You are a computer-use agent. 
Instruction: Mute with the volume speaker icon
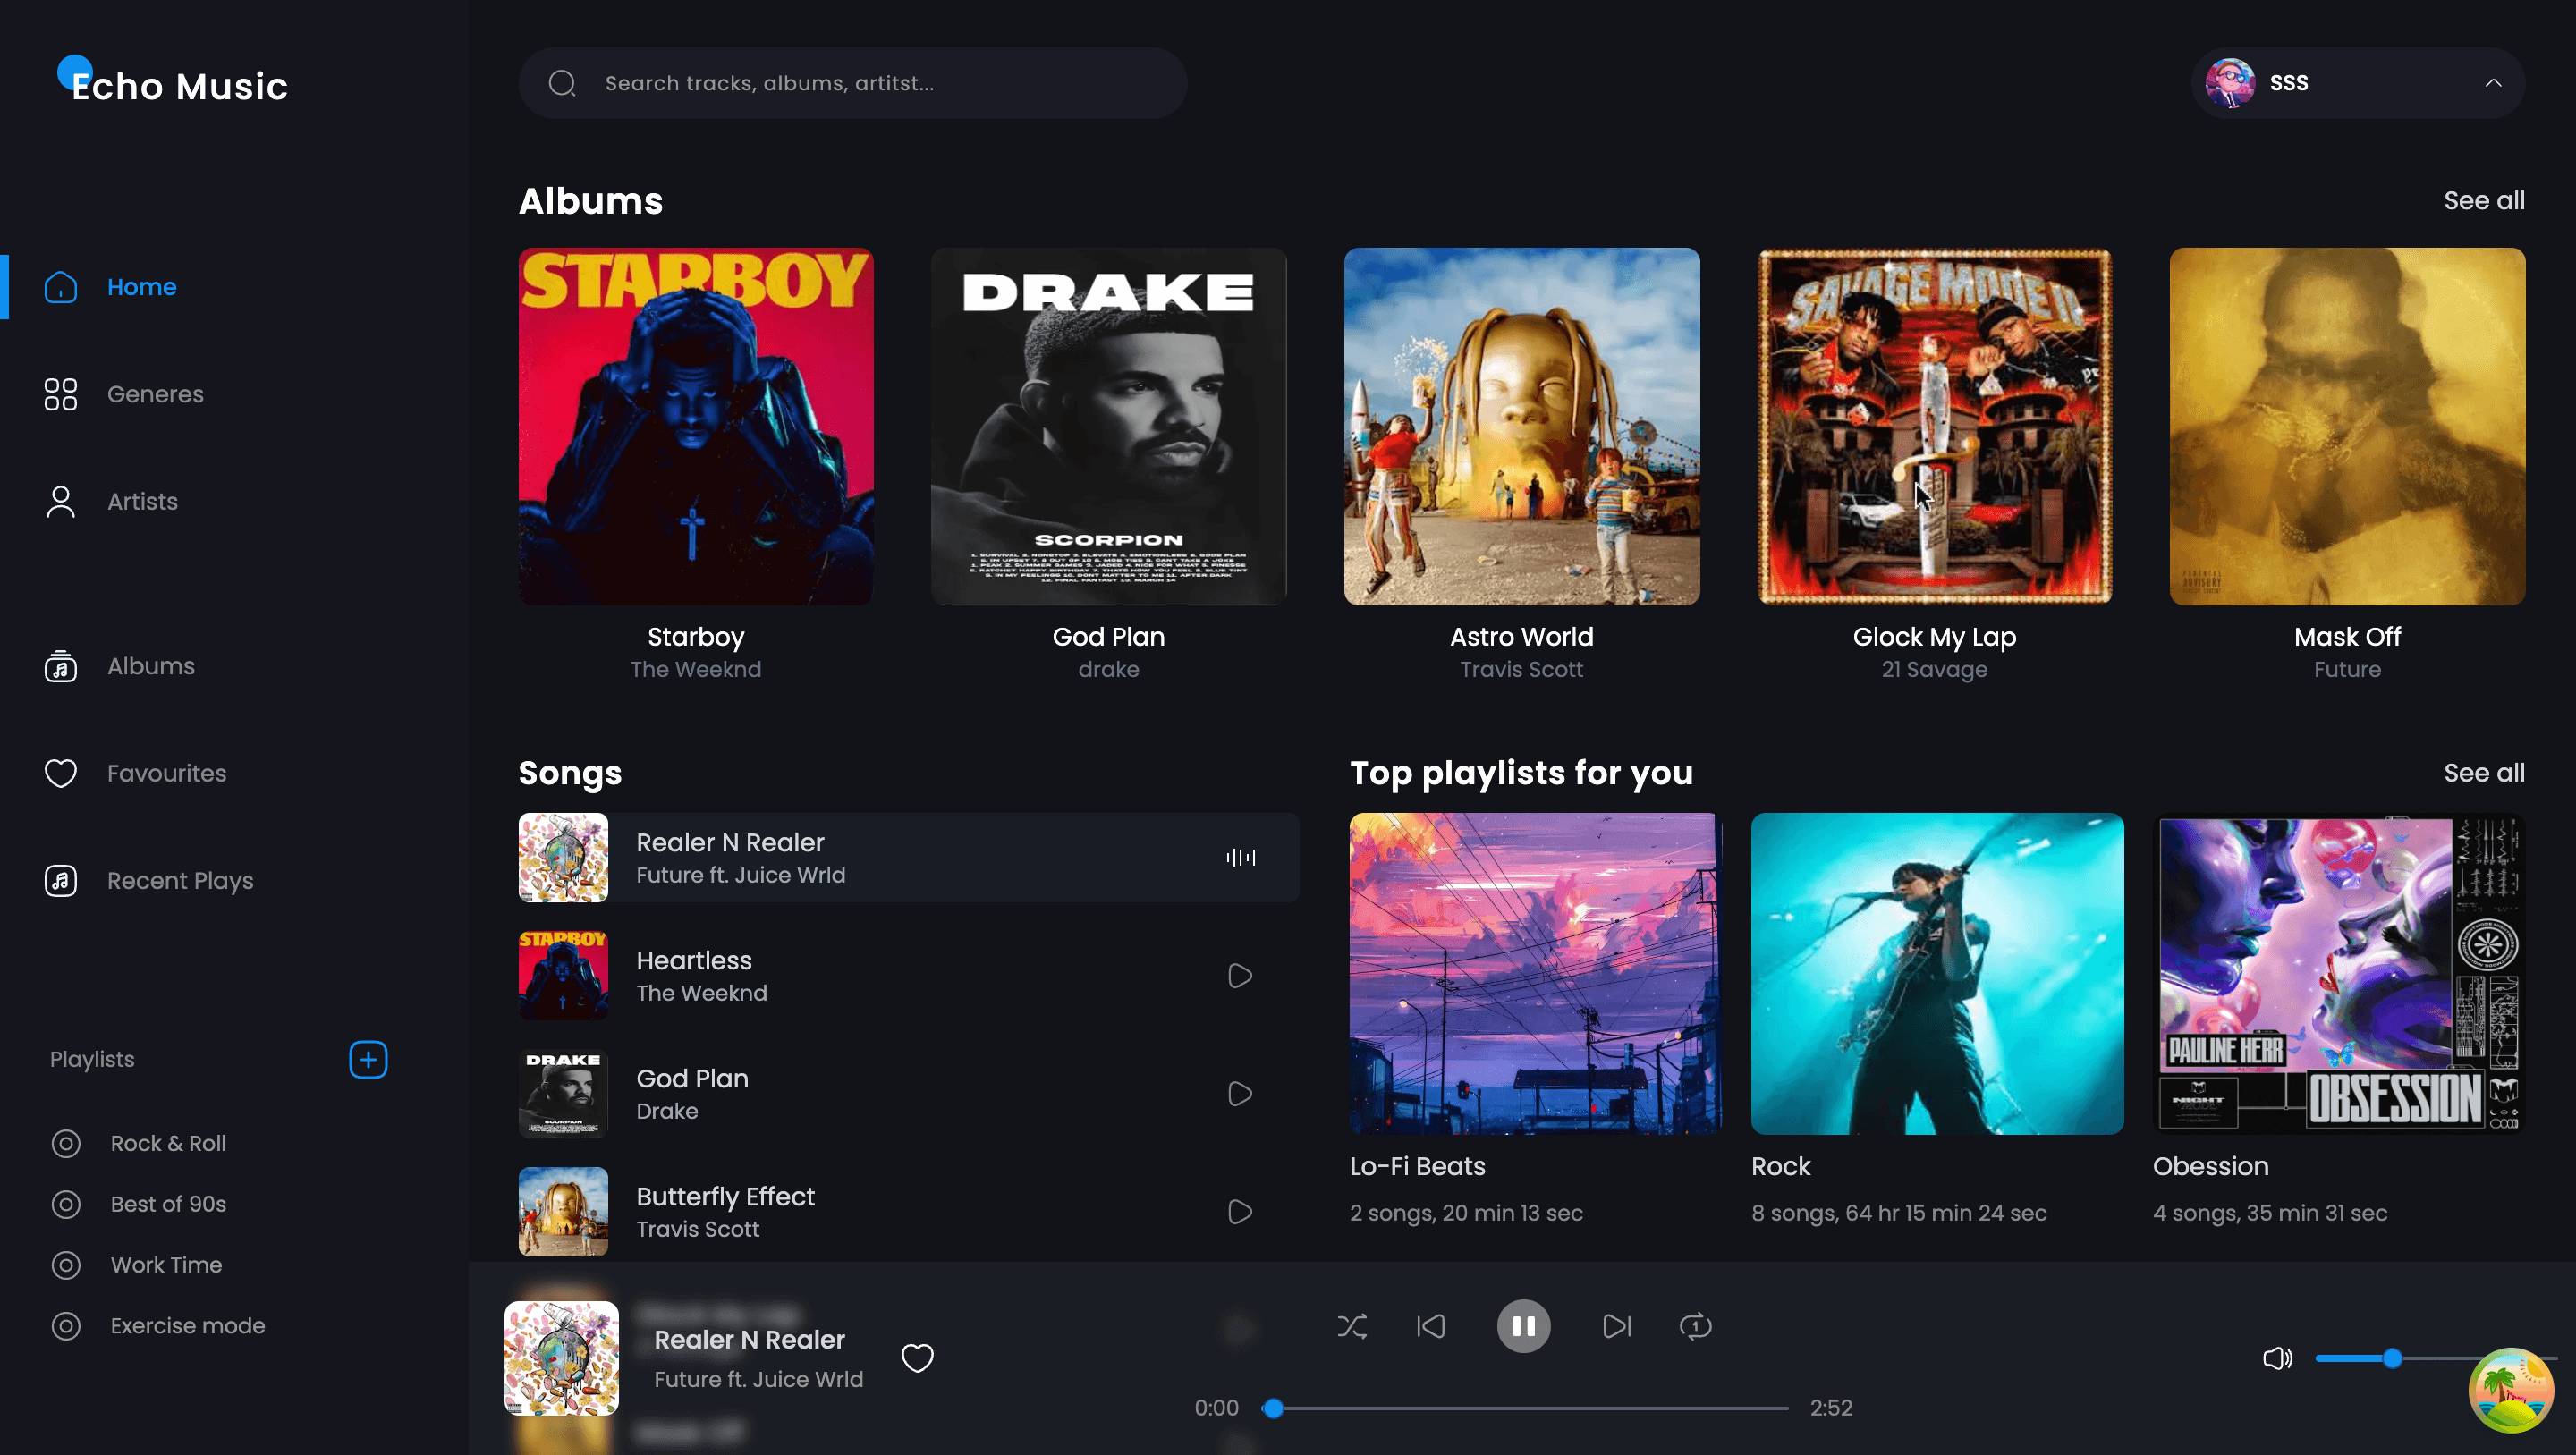(2277, 1357)
